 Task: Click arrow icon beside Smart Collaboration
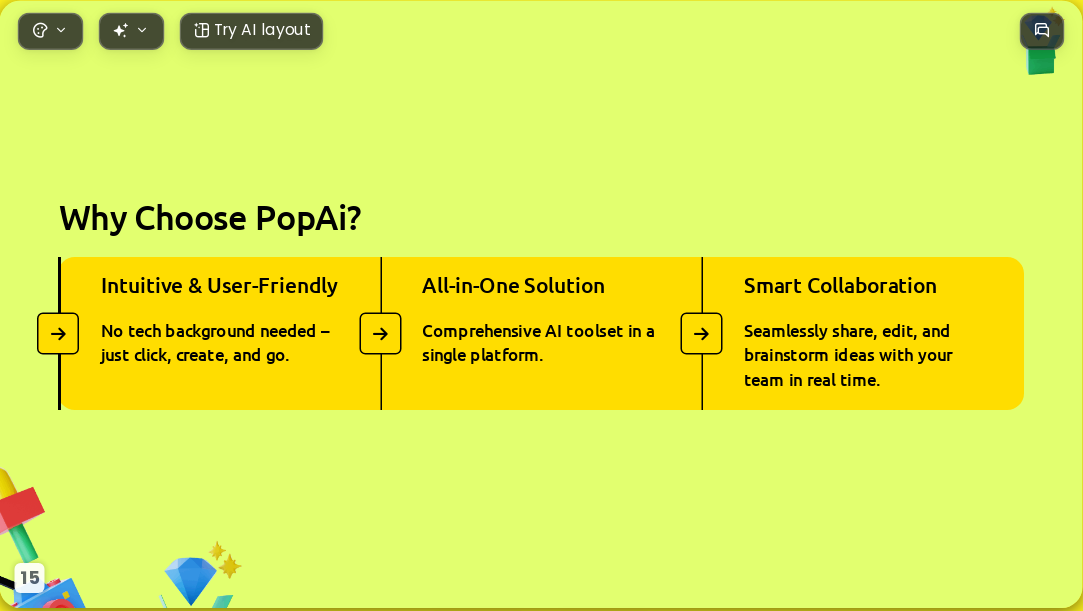pos(702,333)
